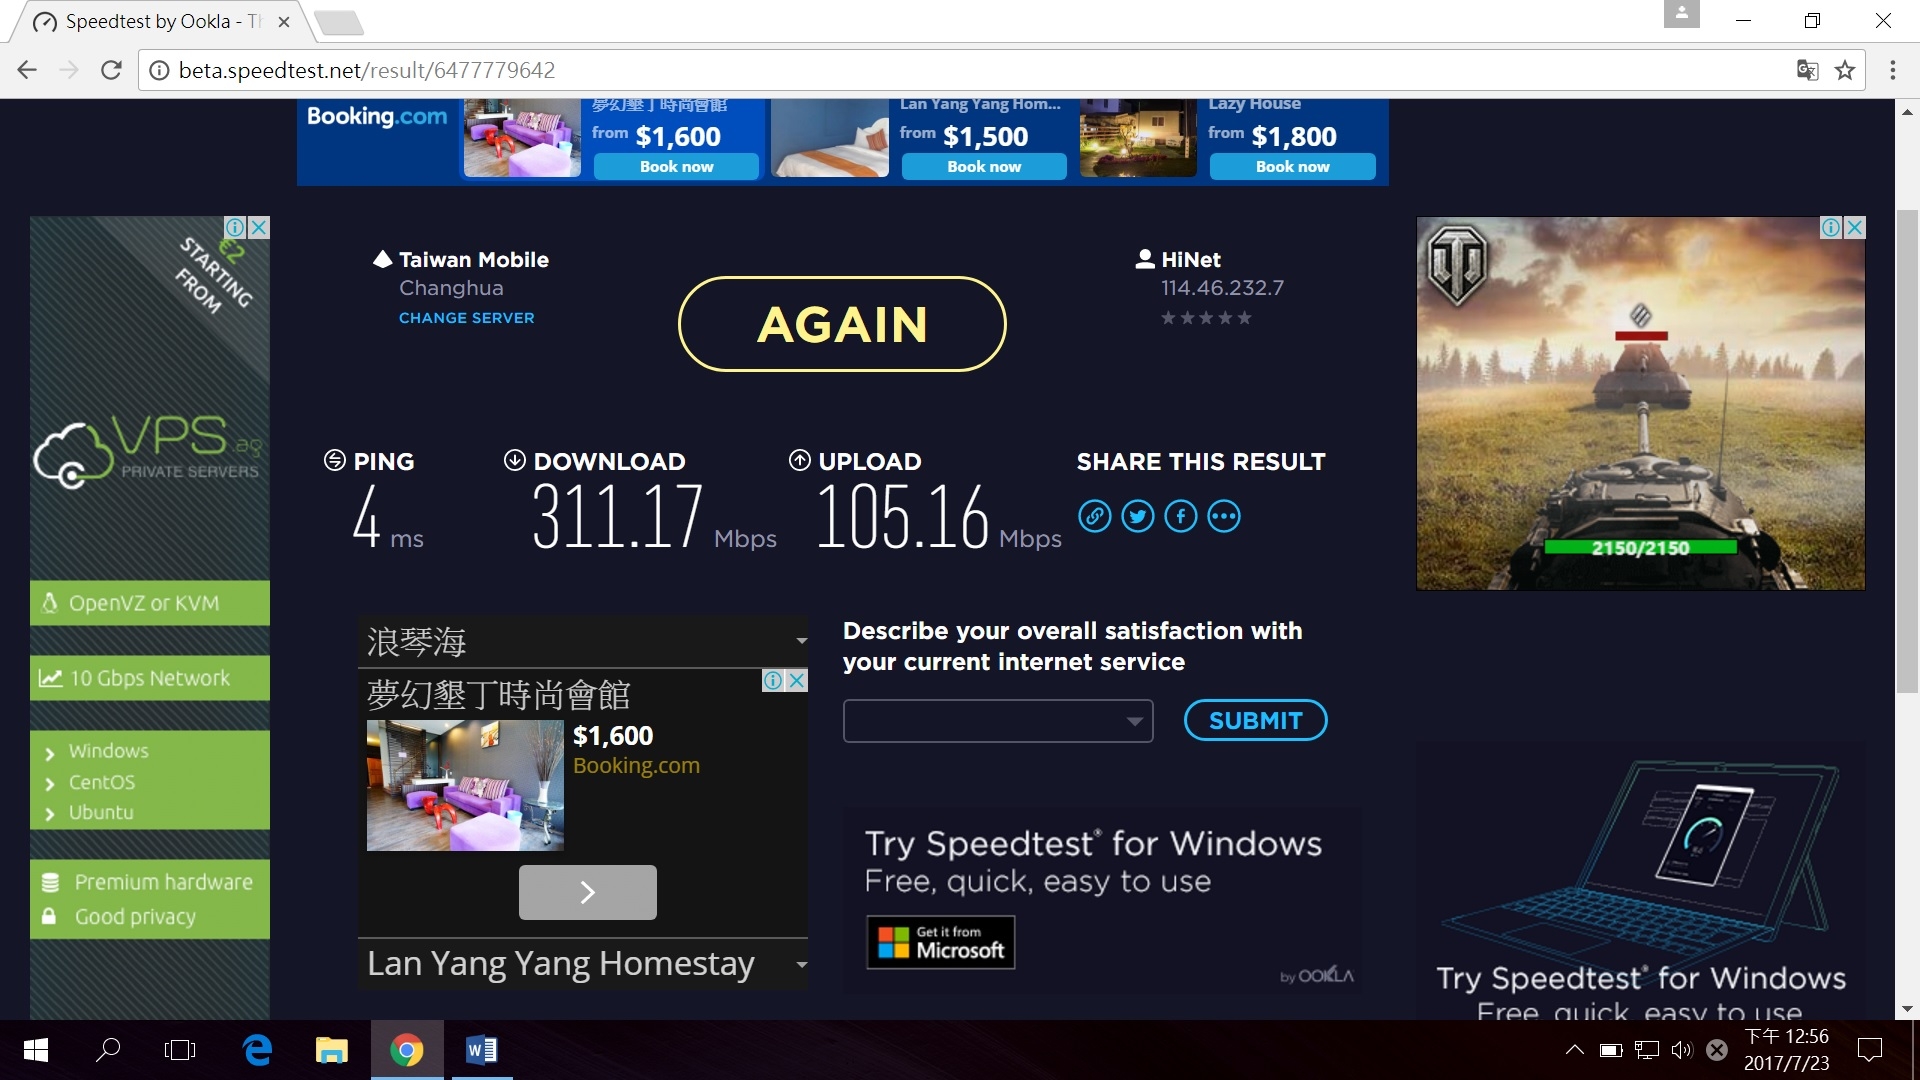Click Book now for Lan Yang $1,500
This screenshot has width=1920, height=1080.
pos(984,167)
